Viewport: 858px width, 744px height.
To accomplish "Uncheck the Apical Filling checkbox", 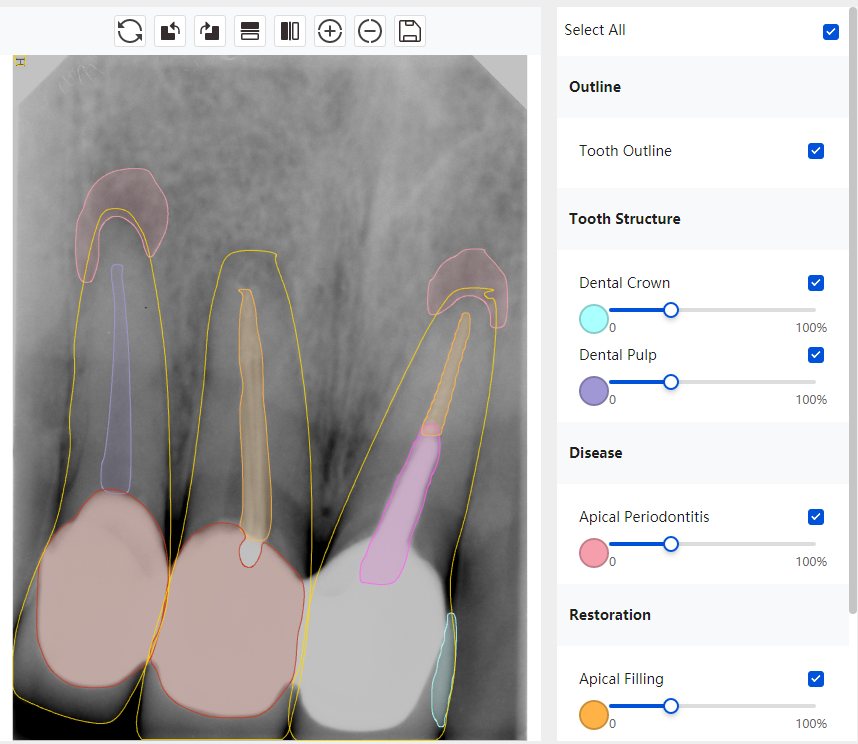I will (x=816, y=679).
